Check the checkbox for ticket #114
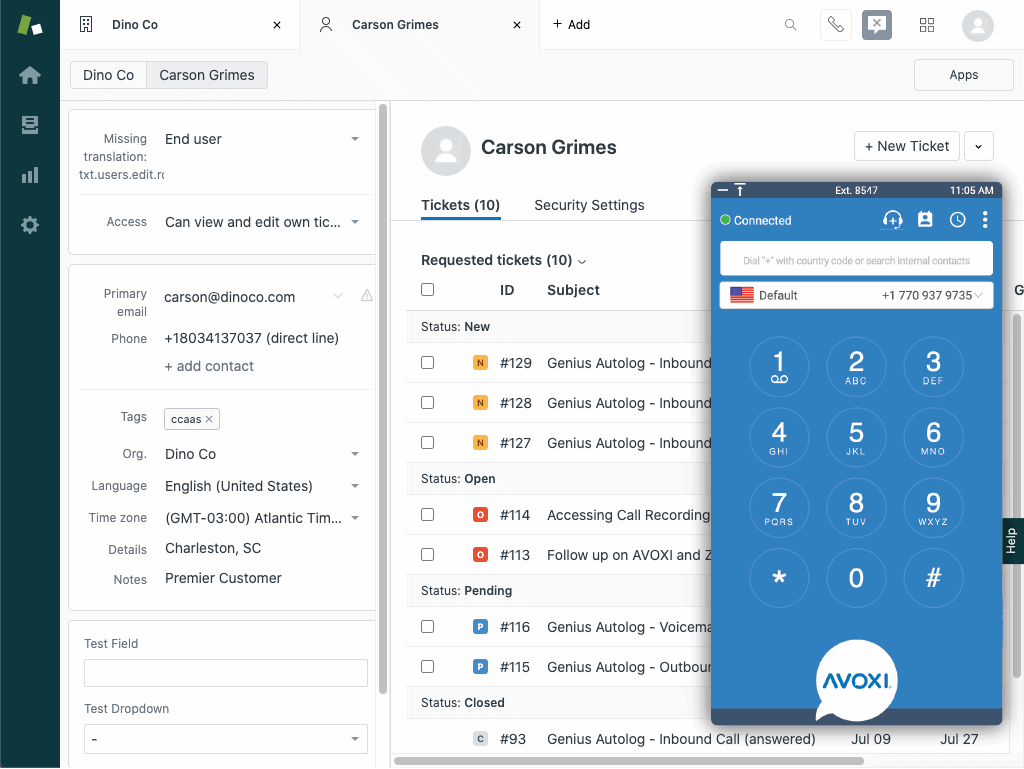The image size is (1024, 769). click(x=428, y=514)
